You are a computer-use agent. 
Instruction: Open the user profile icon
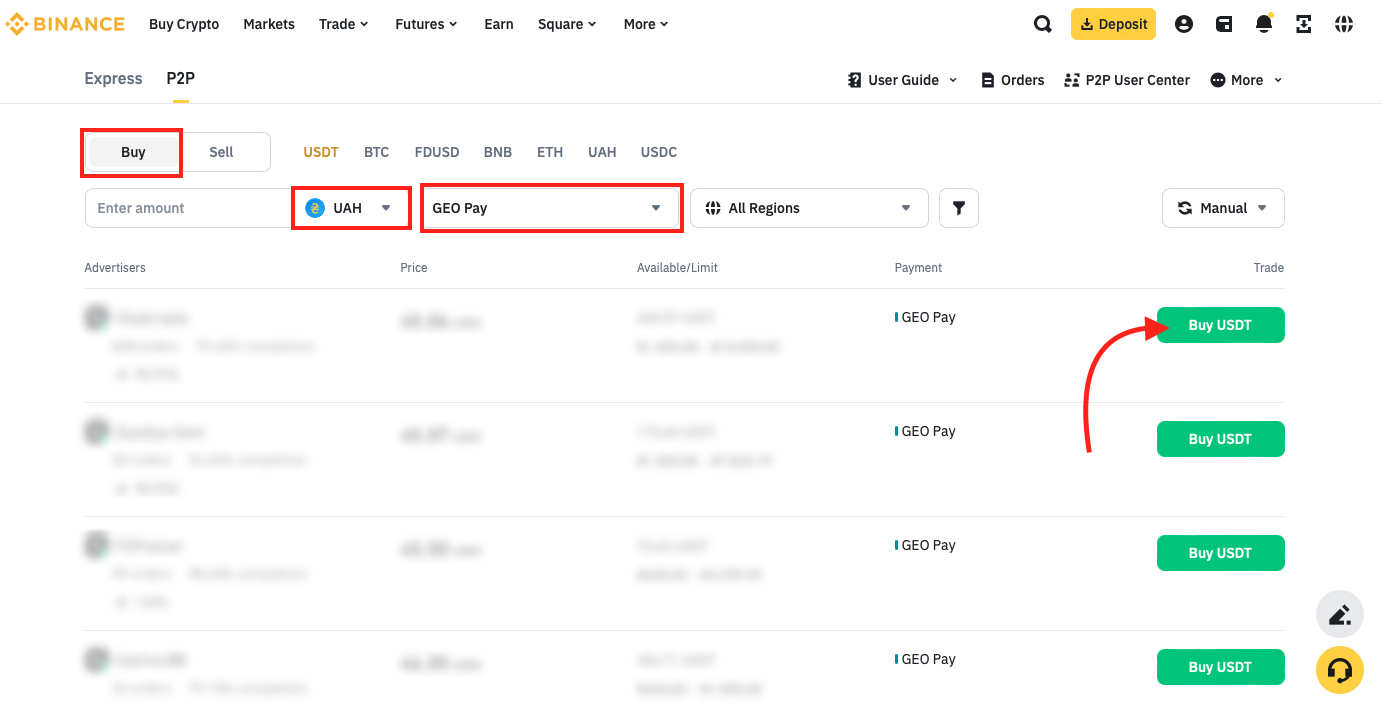(1184, 24)
